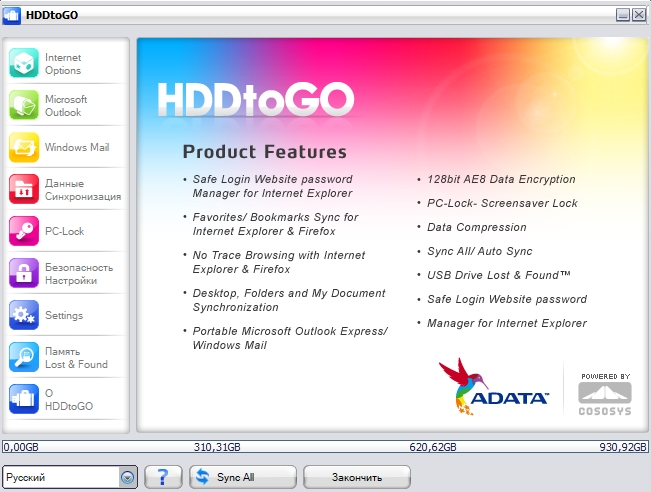Select the Windows Mail envelope icon
Viewport: 651px width, 492px height.
pos(24,147)
